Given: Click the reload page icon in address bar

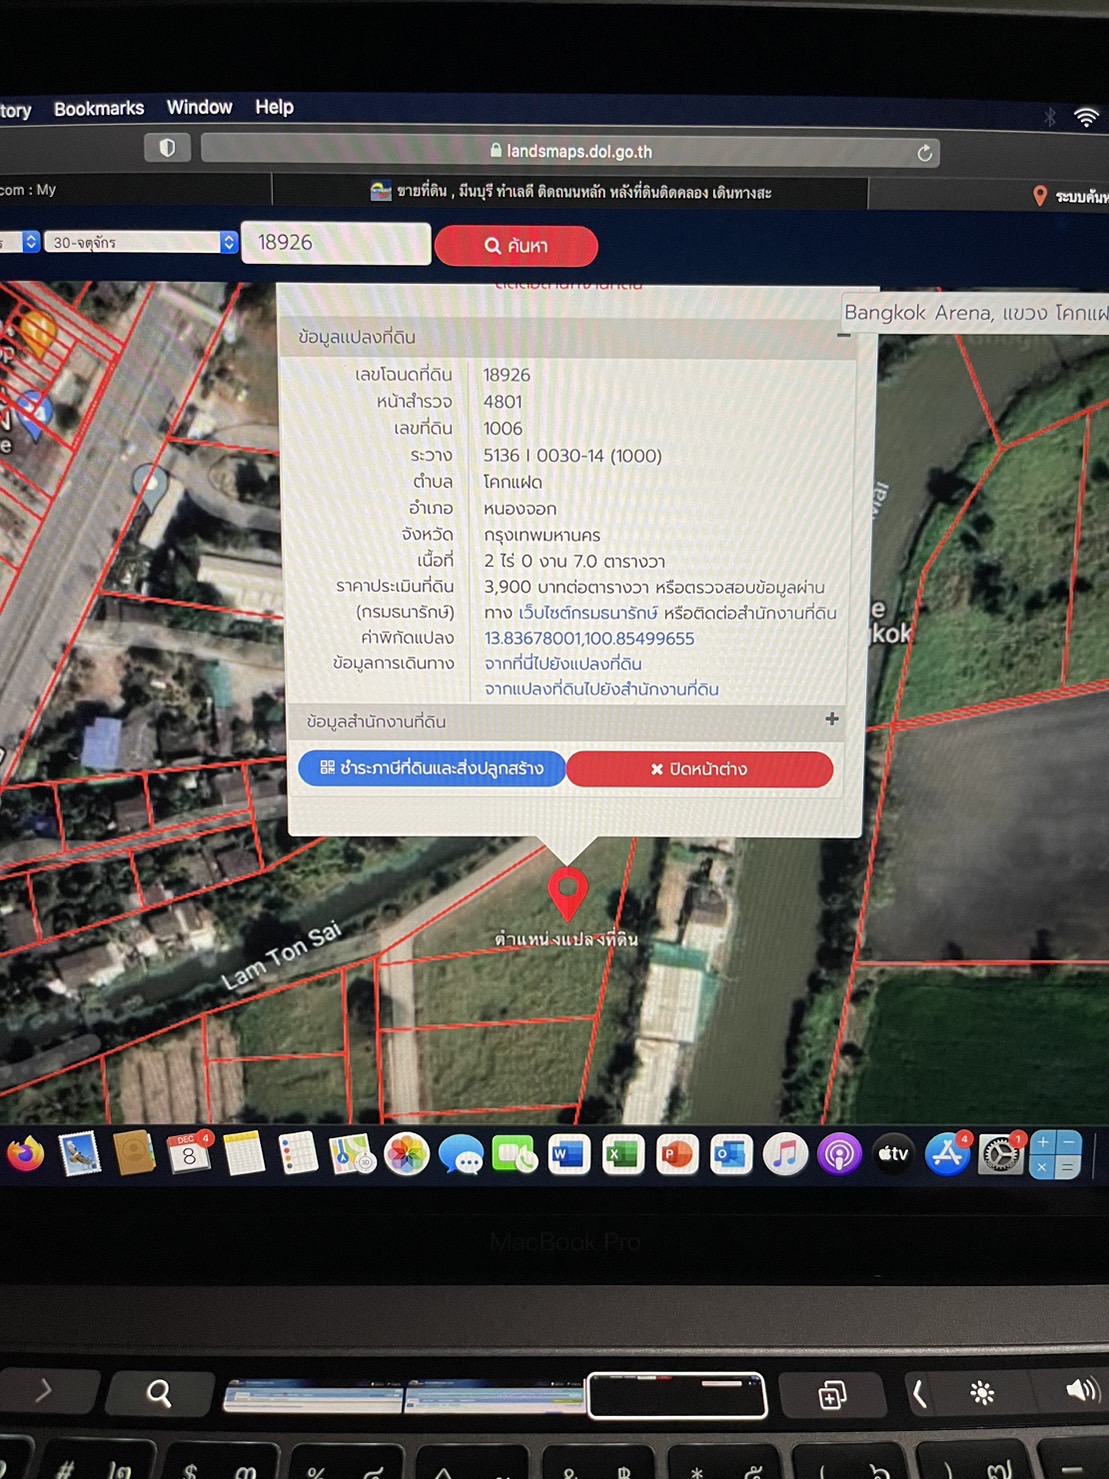Looking at the screenshot, I should pos(924,153).
